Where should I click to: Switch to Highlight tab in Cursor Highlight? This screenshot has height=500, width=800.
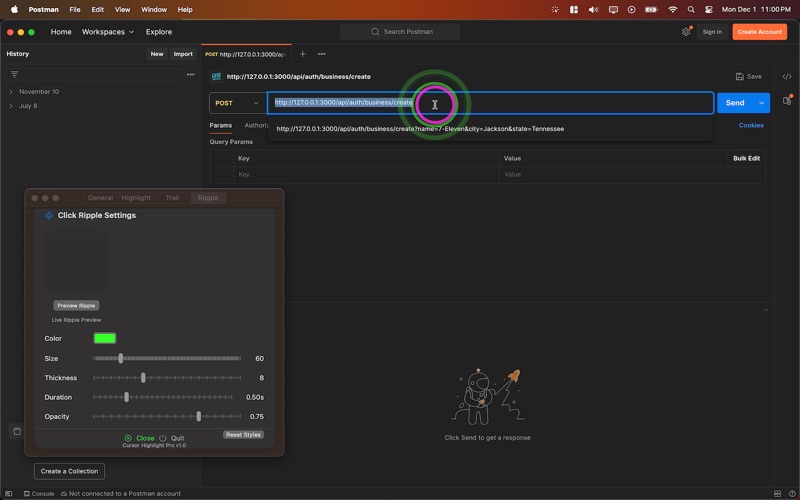click(136, 198)
